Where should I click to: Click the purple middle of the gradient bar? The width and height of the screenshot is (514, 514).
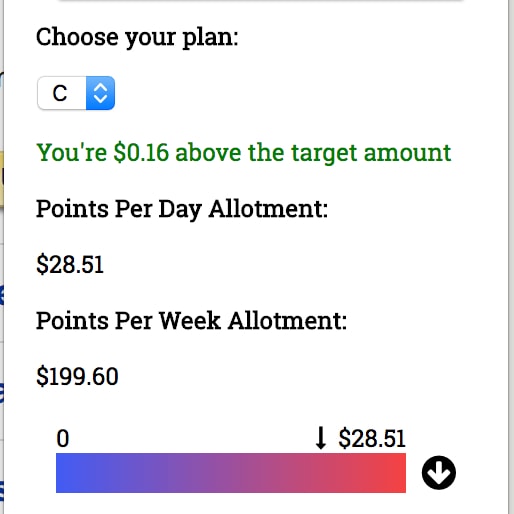pyautogui.click(x=231, y=473)
